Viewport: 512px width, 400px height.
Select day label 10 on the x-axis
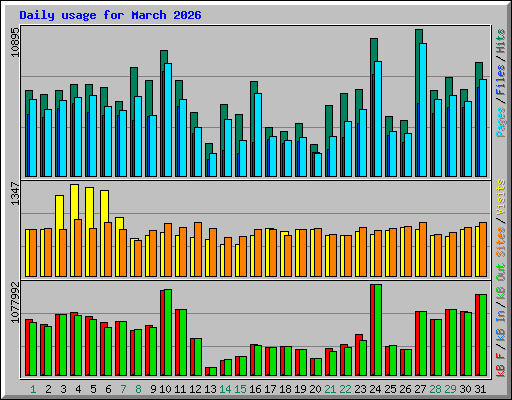165,389
